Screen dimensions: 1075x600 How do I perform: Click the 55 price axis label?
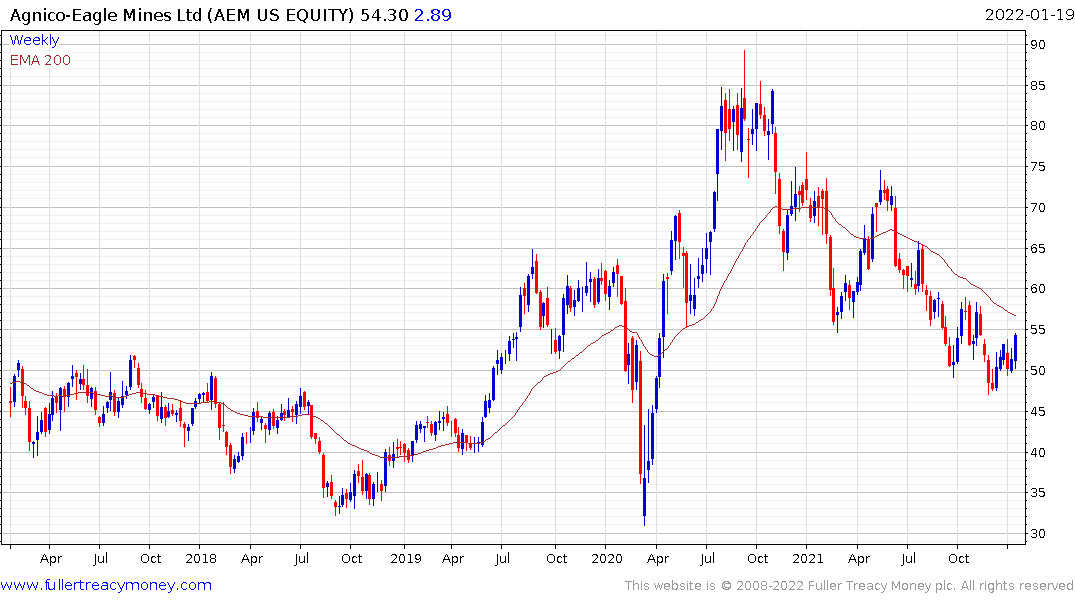click(x=1037, y=330)
